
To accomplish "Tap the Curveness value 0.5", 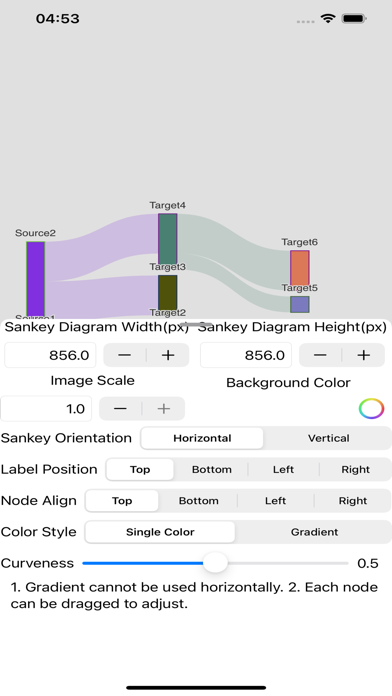I will point(368,563).
